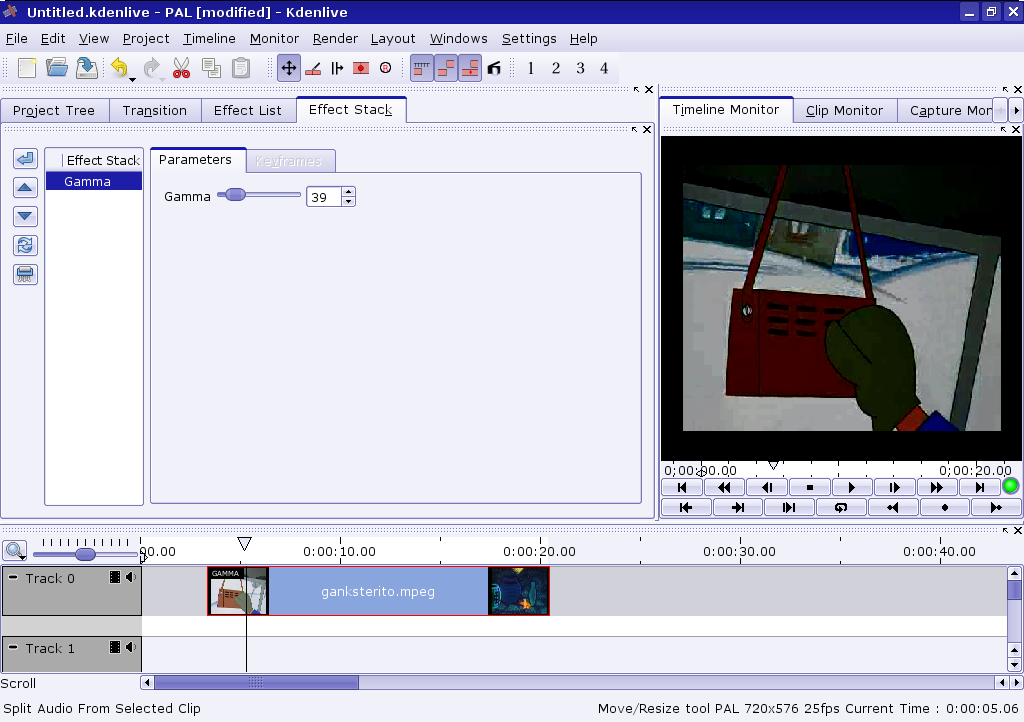This screenshot has height=722, width=1024.
Task: Open an existing project with folder icon
Action: click(x=57, y=68)
